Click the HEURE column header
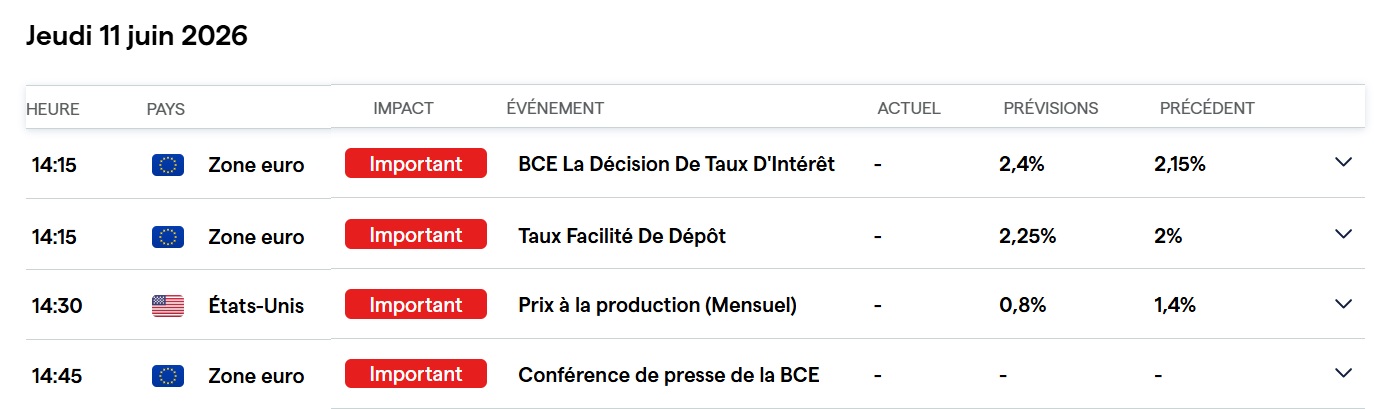 [x=53, y=109]
